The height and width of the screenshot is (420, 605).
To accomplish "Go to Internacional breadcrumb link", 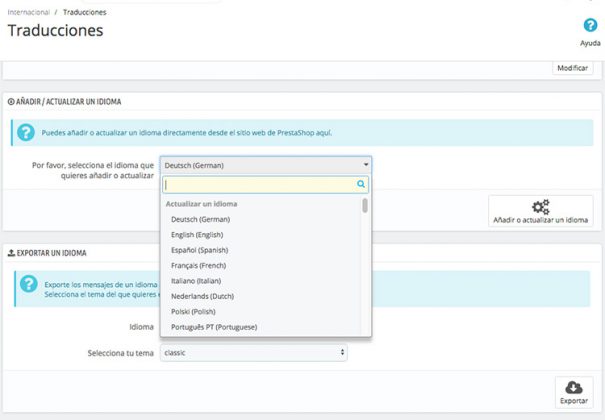I will click(28, 12).
